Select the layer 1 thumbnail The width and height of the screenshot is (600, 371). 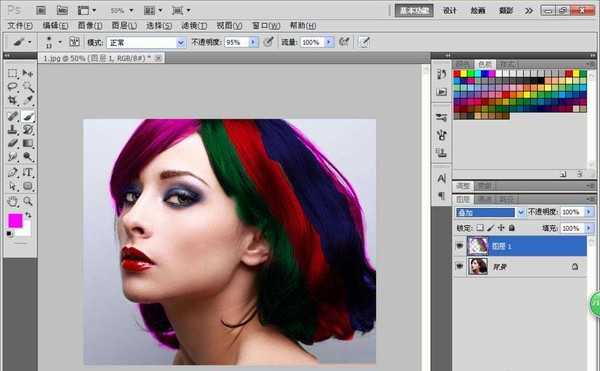point(478,246)
